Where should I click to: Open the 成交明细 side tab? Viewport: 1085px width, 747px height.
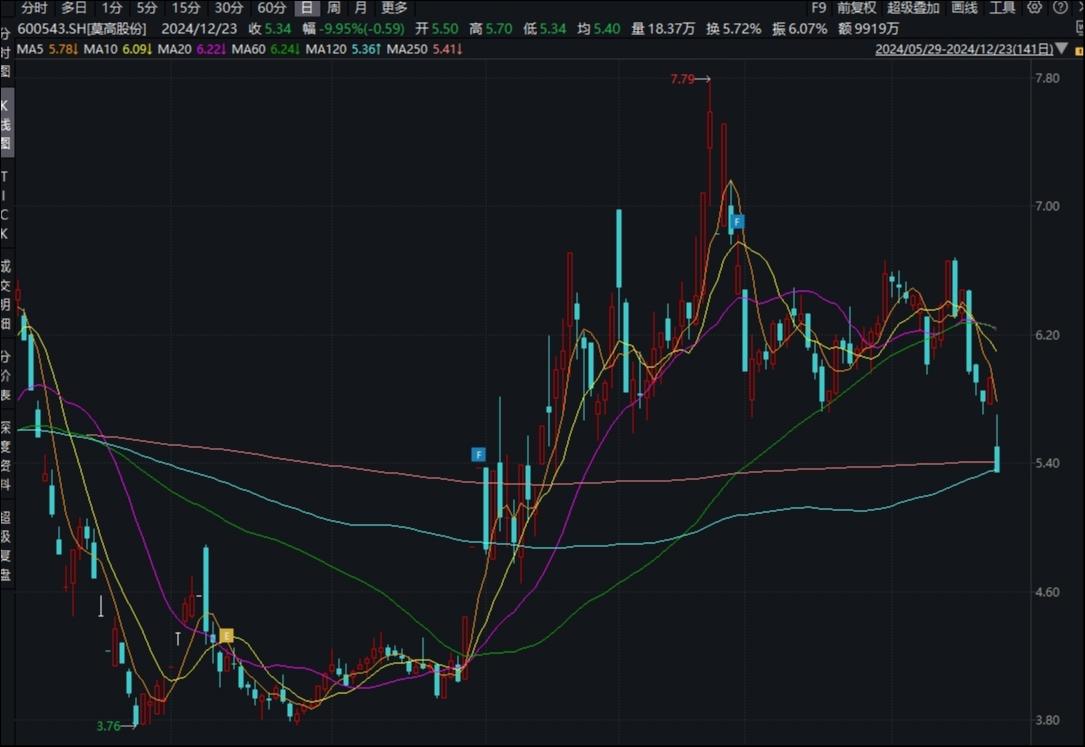point(6,295)
